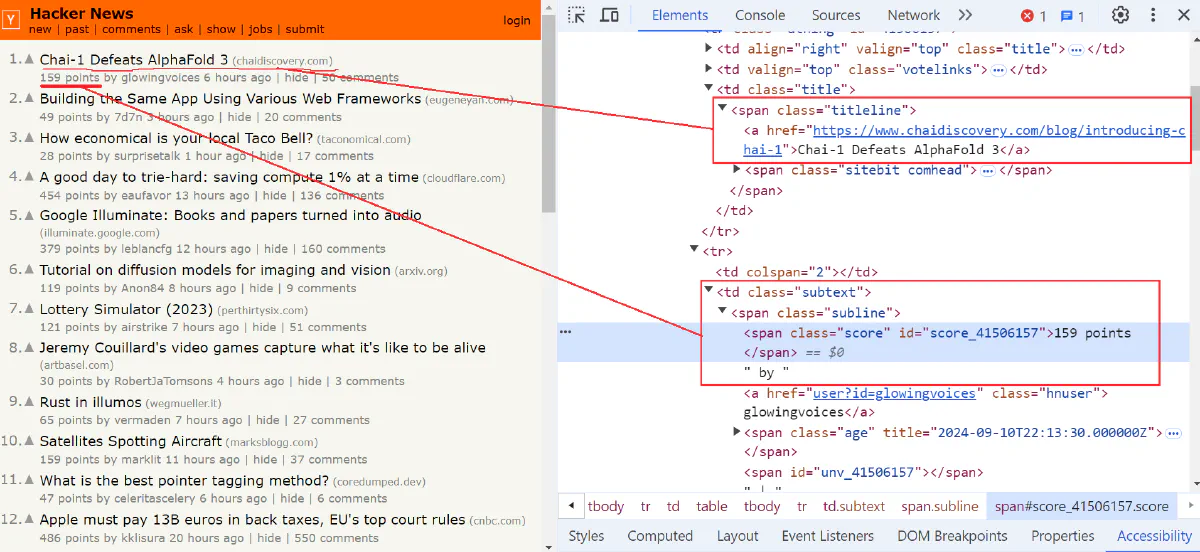Collapse the td class subtext node

pos(708,291)
